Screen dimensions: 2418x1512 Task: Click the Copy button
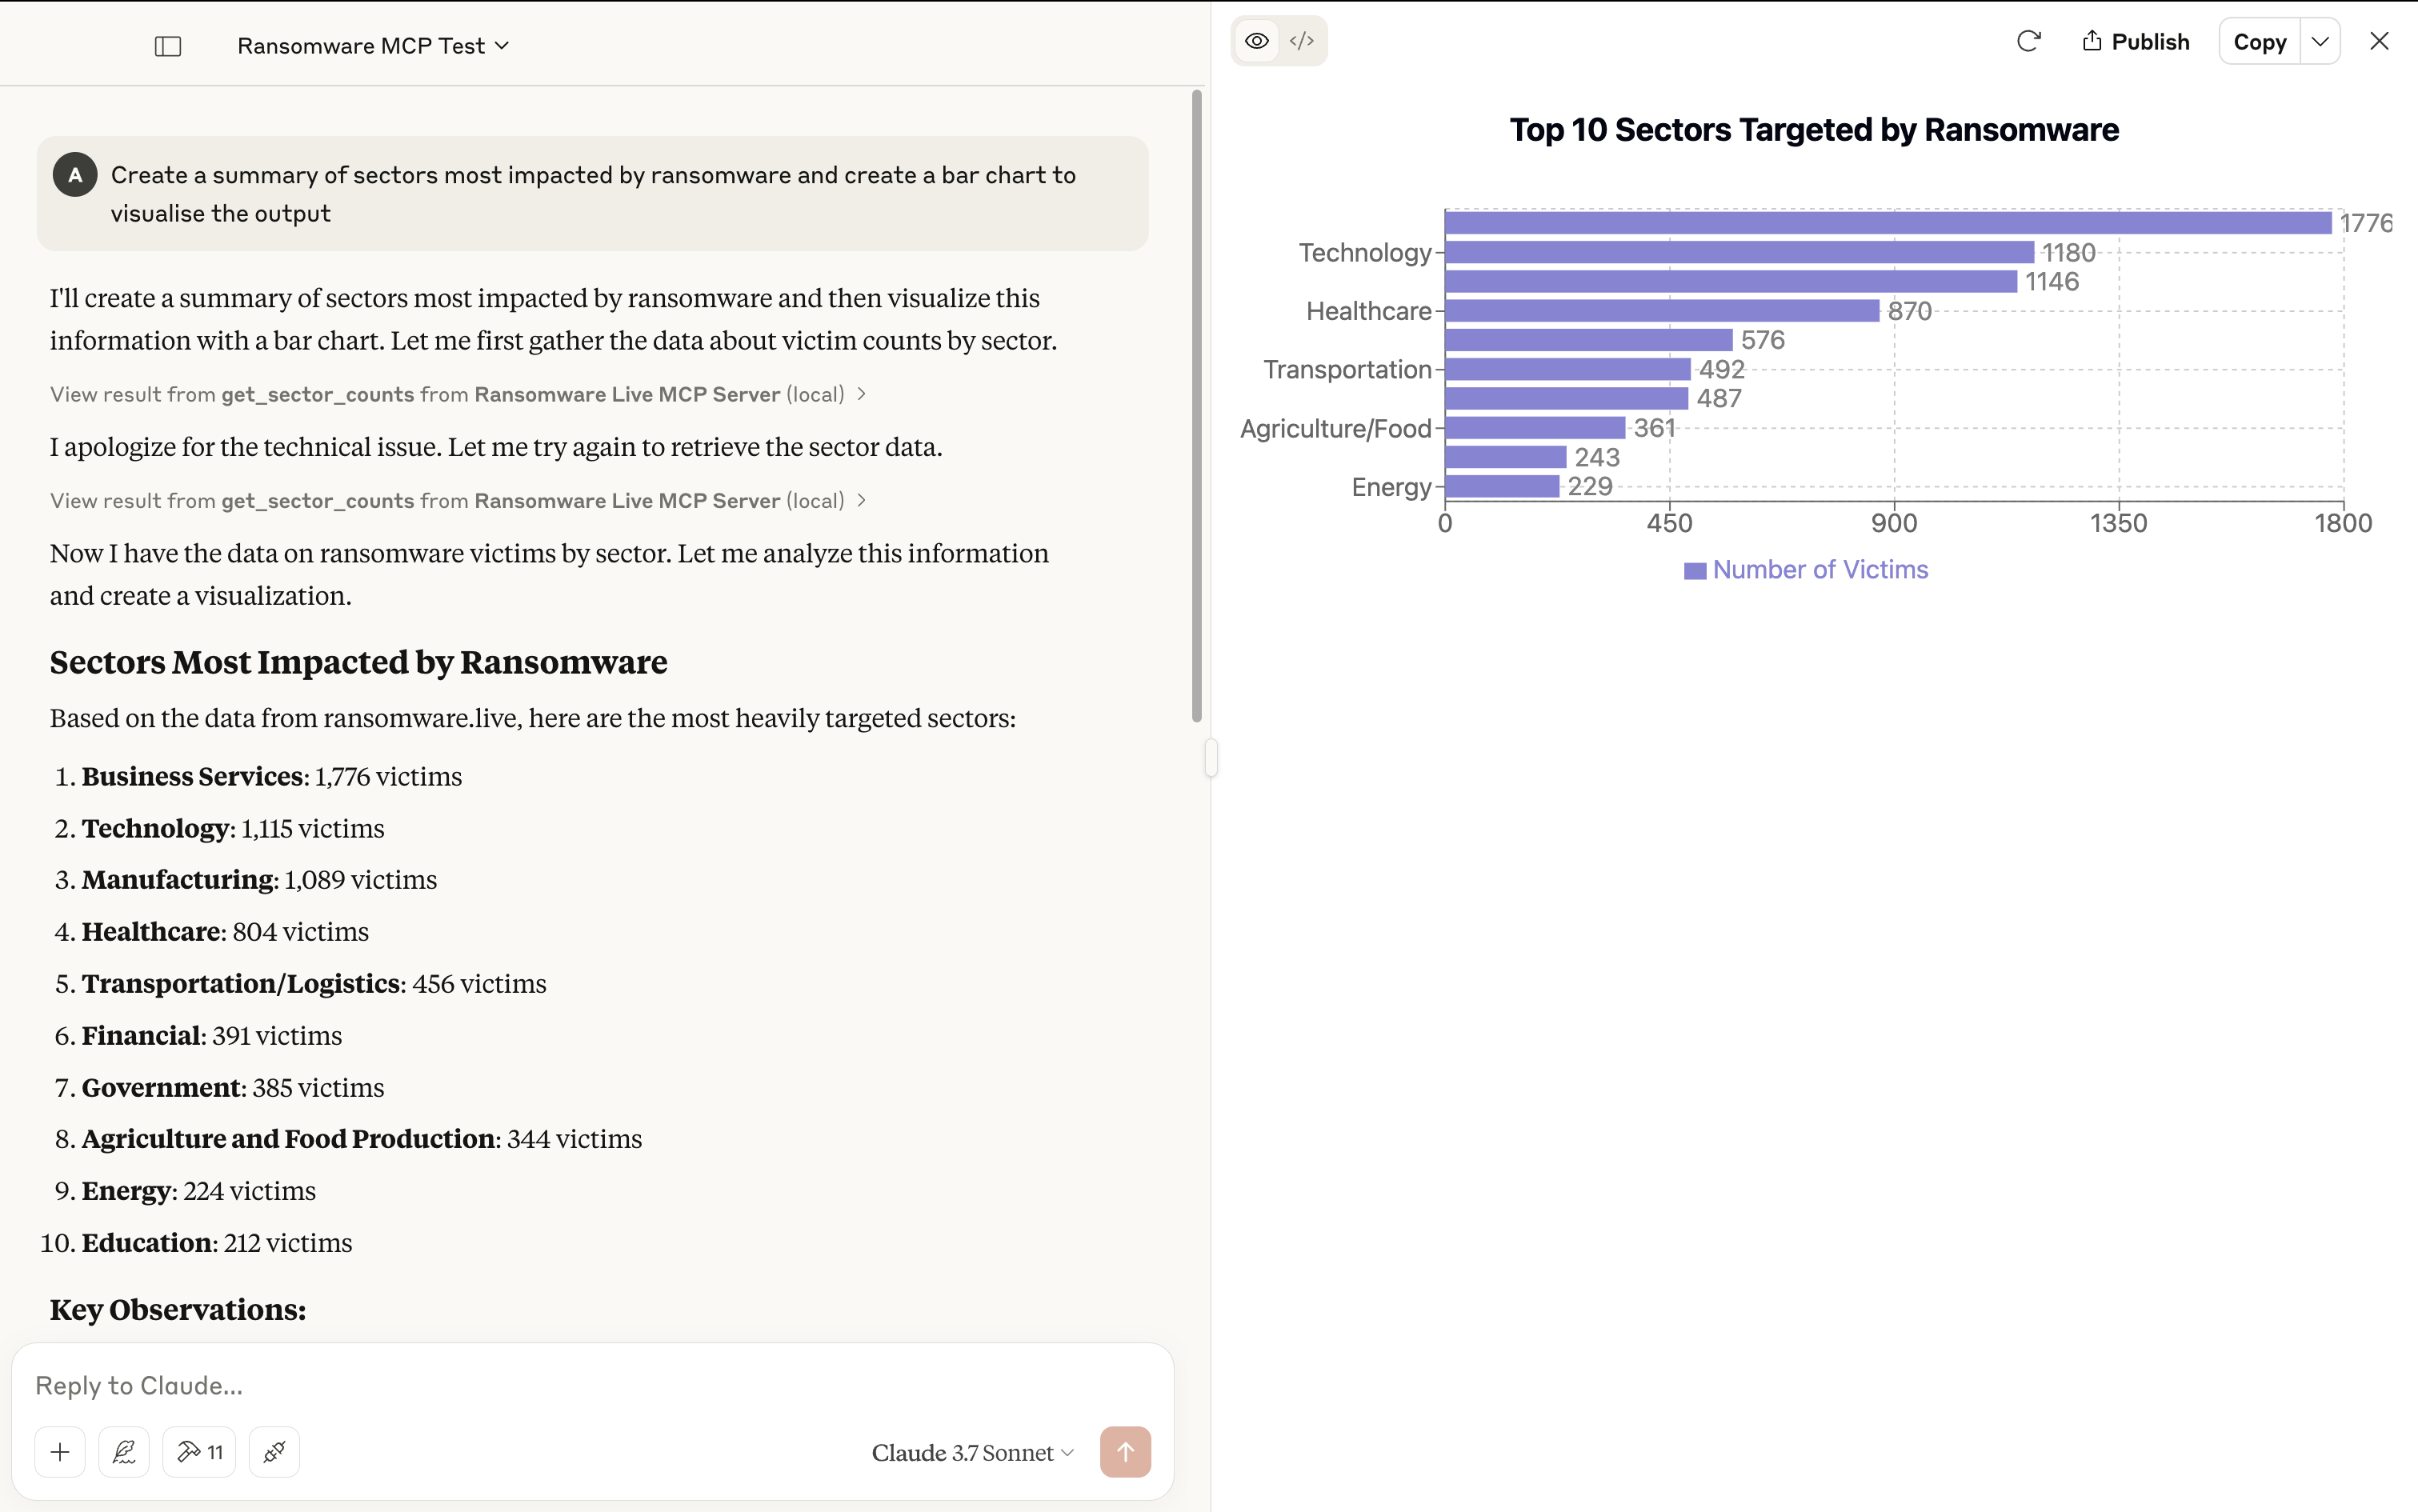coord(2259,41)
